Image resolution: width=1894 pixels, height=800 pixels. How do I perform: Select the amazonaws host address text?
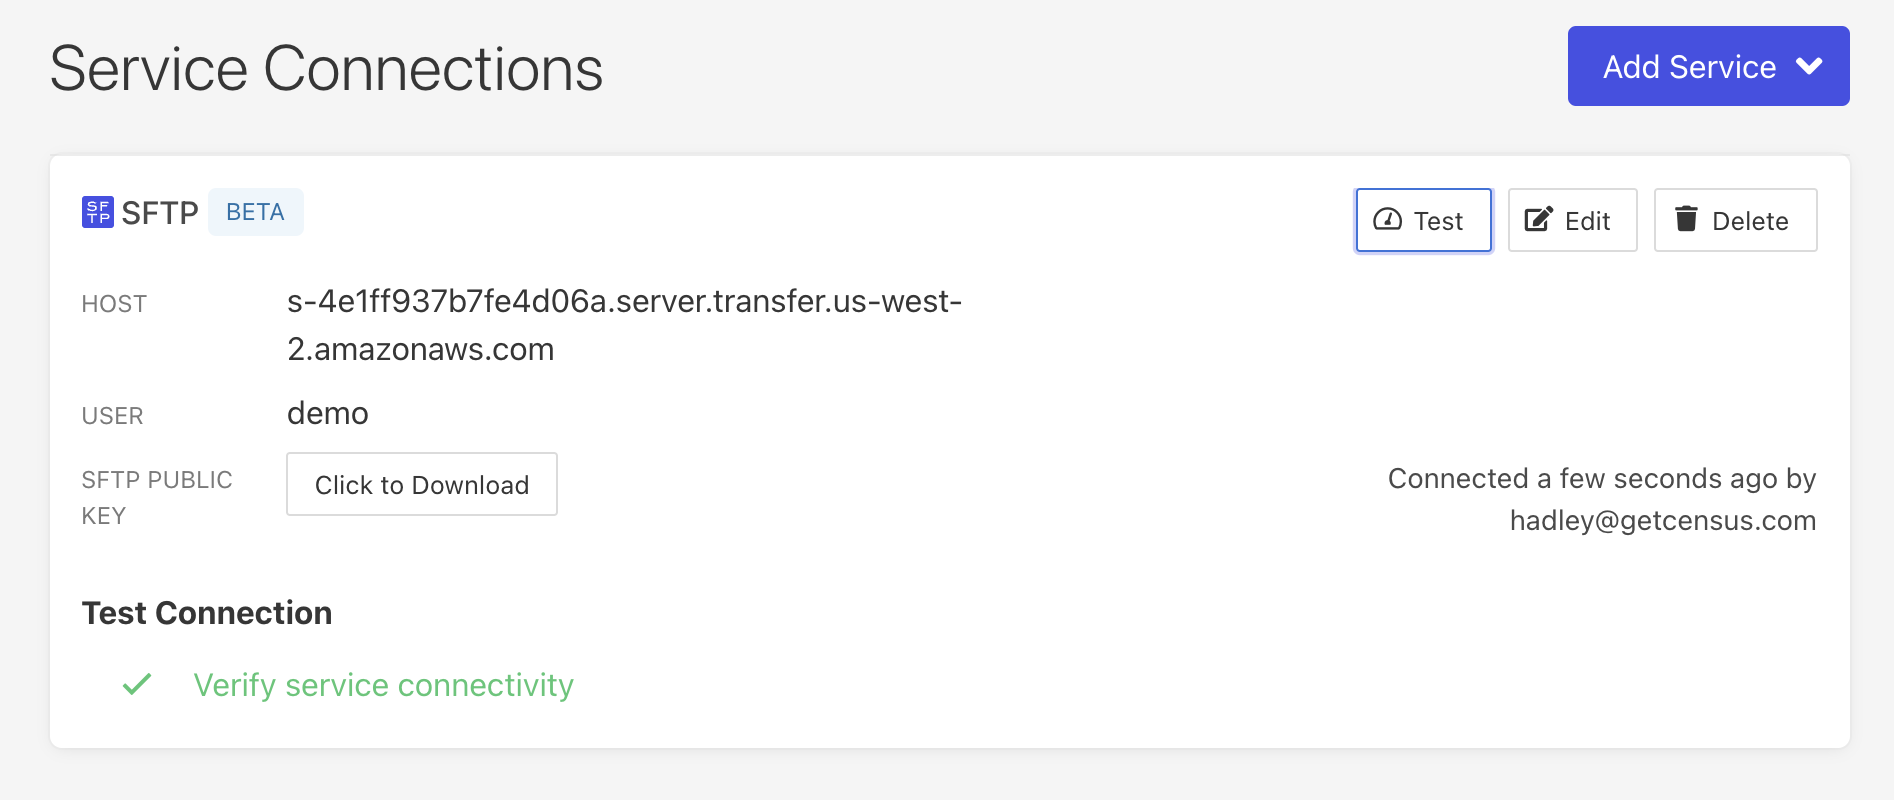pyautogui.click(x=623, y=325)
